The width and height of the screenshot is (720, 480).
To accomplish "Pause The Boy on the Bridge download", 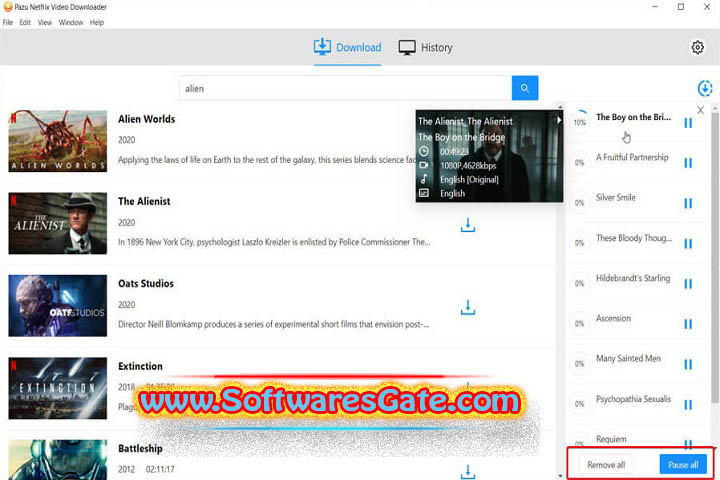I will point(687,123).
